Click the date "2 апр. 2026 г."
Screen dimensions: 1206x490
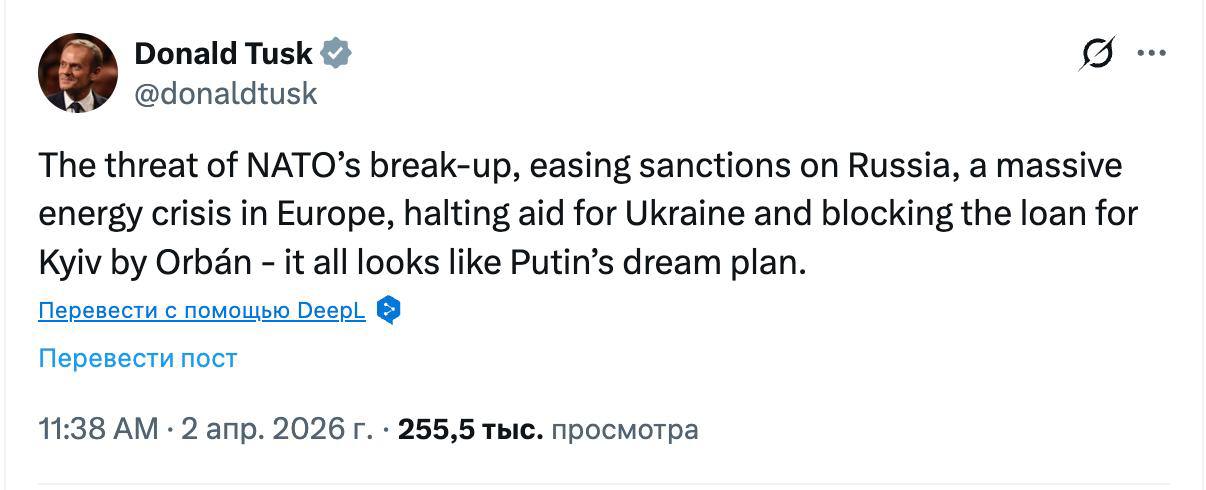coord(276,430)
